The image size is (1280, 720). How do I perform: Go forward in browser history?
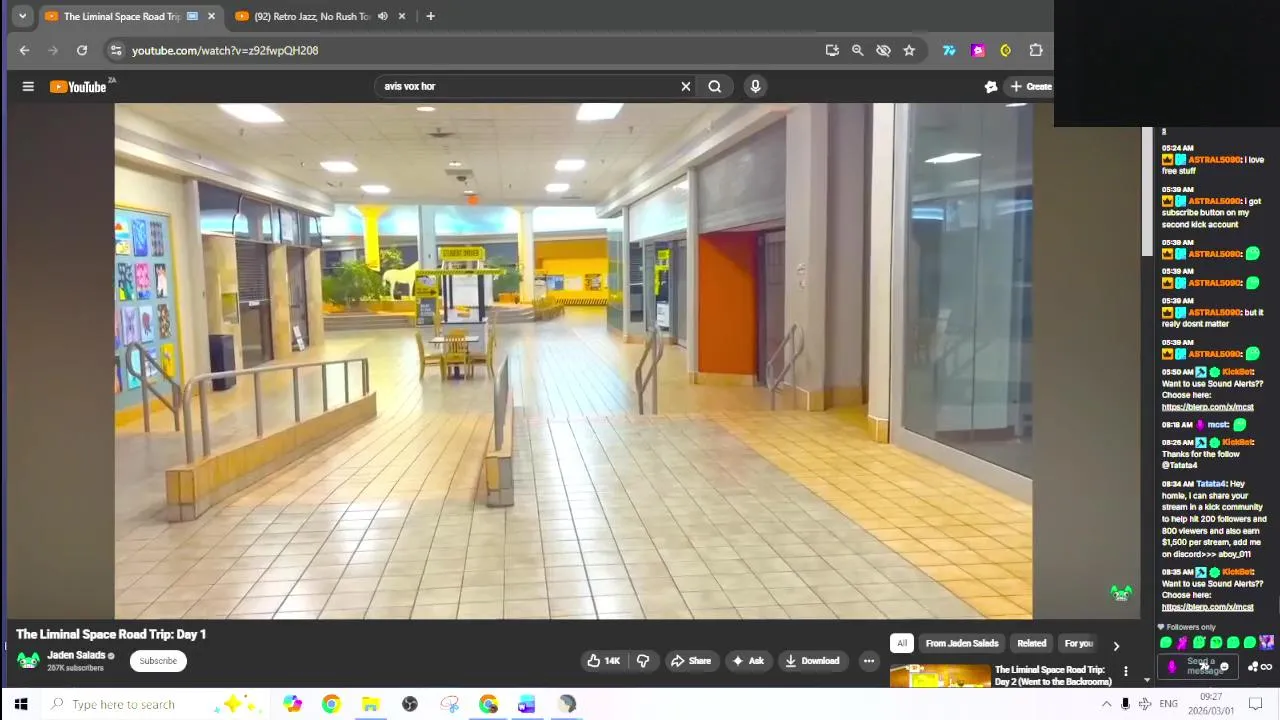pyautogui.click(x=53, y=50)
